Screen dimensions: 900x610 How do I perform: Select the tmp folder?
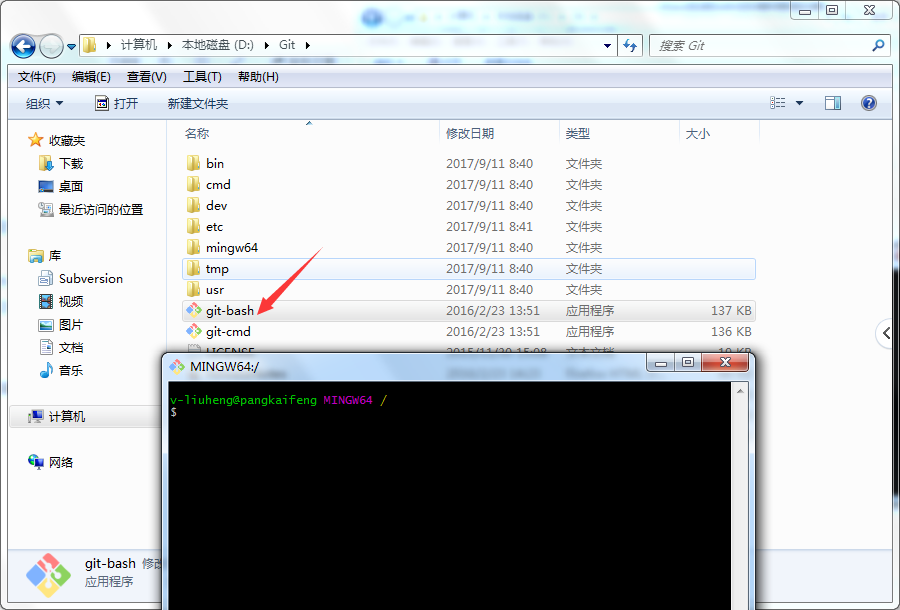point(469,269)
